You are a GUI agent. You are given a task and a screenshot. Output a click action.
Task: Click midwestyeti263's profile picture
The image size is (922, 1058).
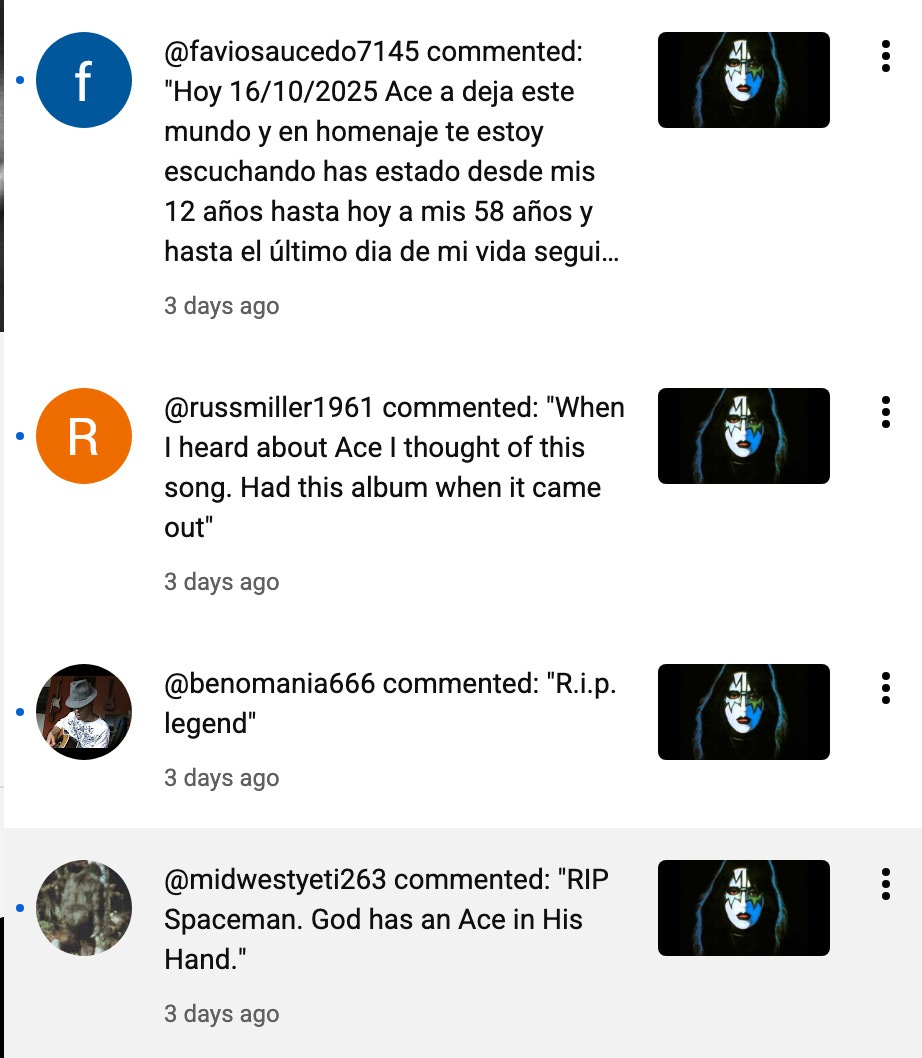click(x=84, y=908)
